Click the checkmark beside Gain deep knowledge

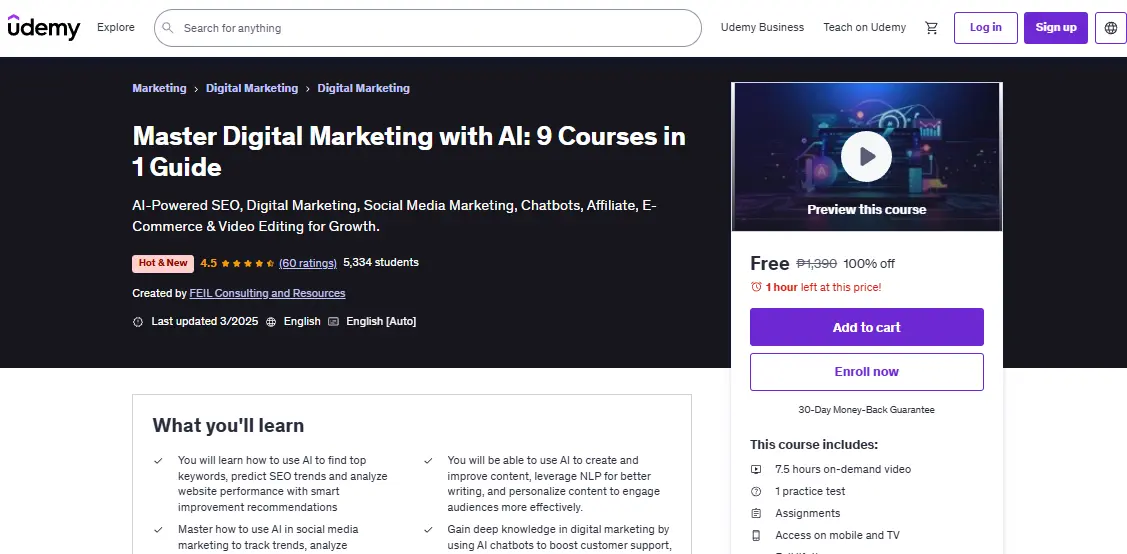point(428,530)
